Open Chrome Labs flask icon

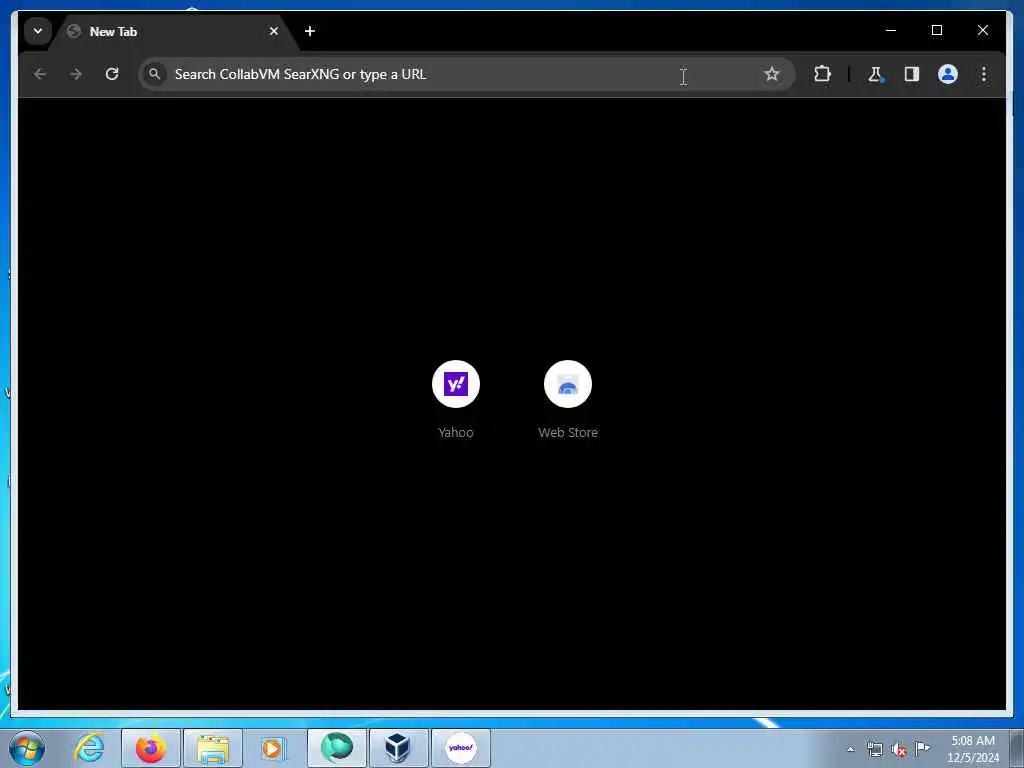click(875, 74)
